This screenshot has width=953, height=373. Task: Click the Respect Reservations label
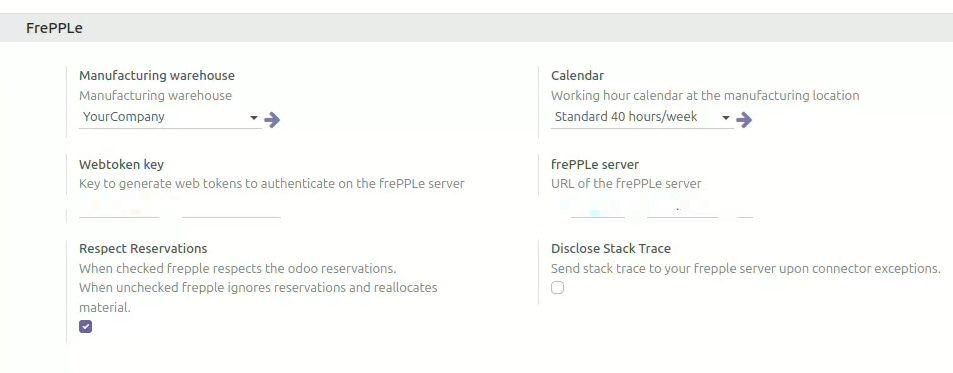[x=143, y=248]
